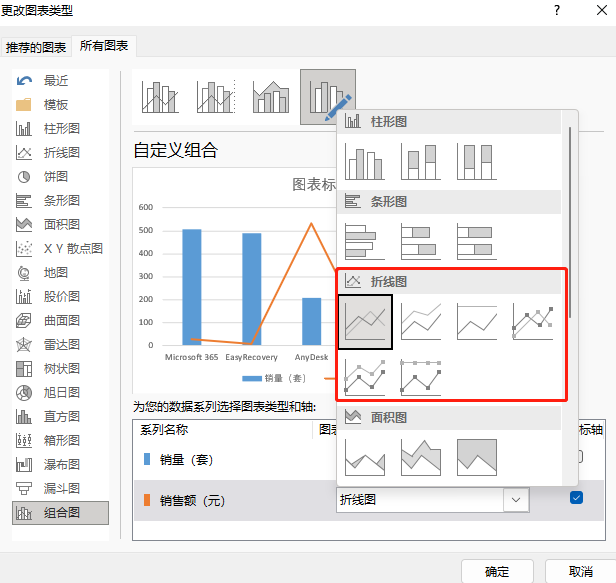This screenshot has width=616, height=583.
Task: Select the 树状图 treemap category
Action: pos(60,369)
